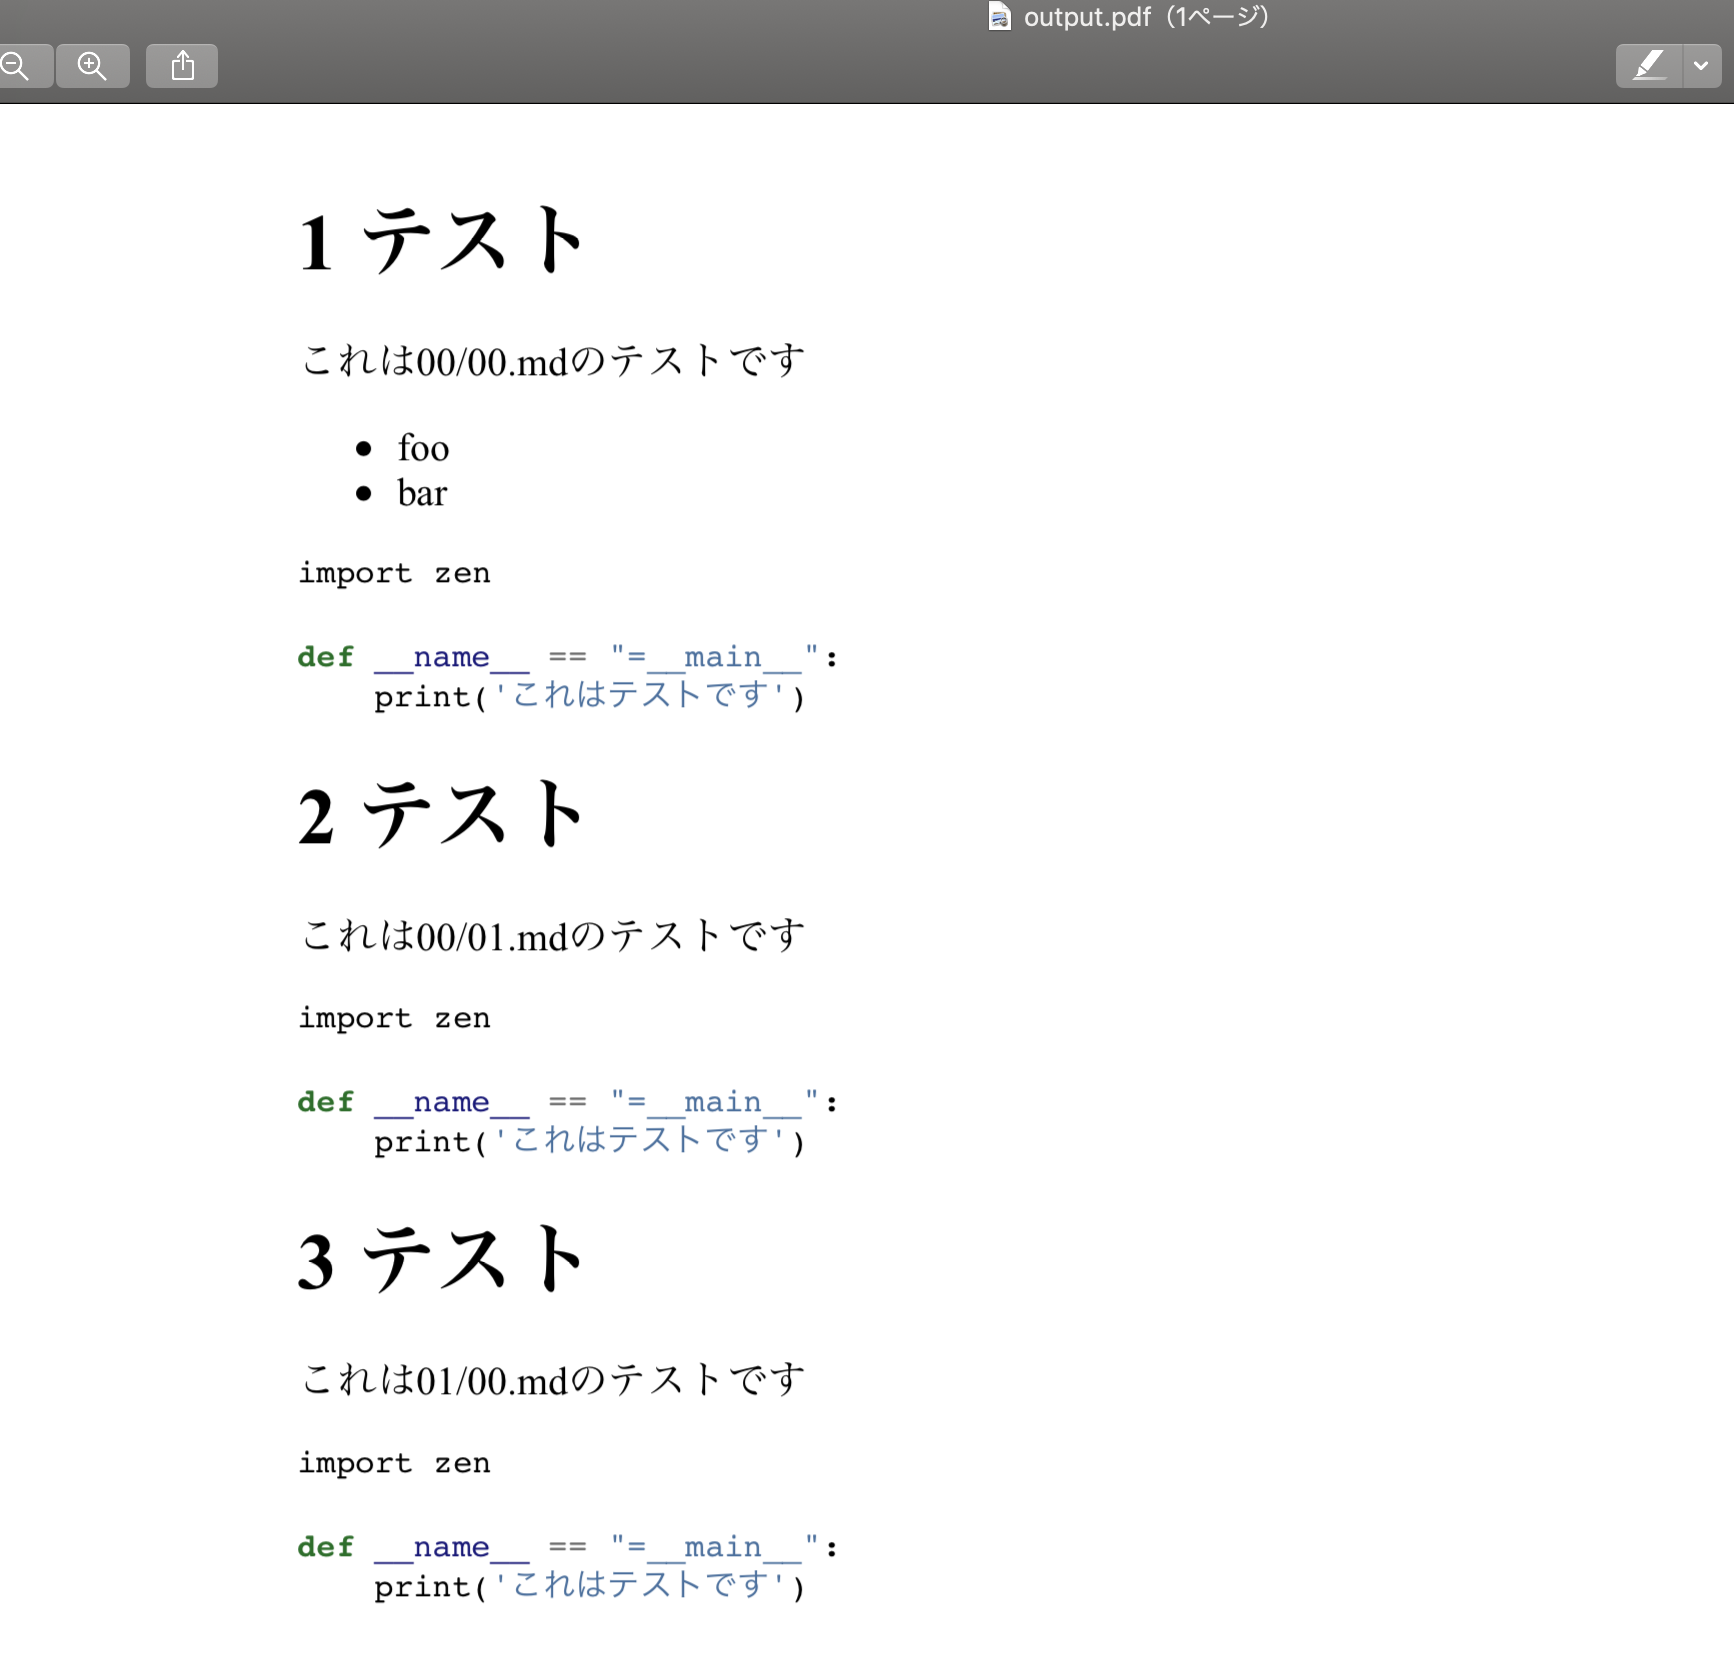The height and width of the screenshot is (1660, 1734).
Task: Click the window title output.pdf
Action: pyautogui.click(x=1146, y=16)
